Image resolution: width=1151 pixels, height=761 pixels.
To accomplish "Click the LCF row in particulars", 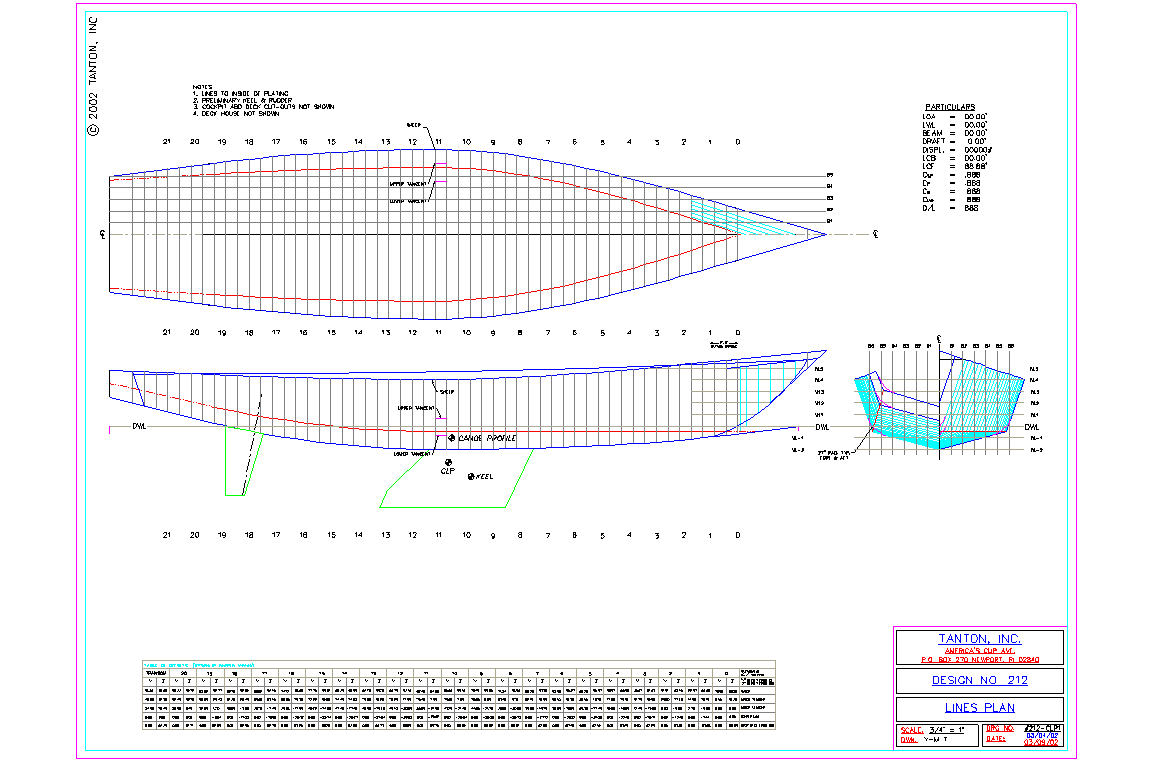I will 955,166.
